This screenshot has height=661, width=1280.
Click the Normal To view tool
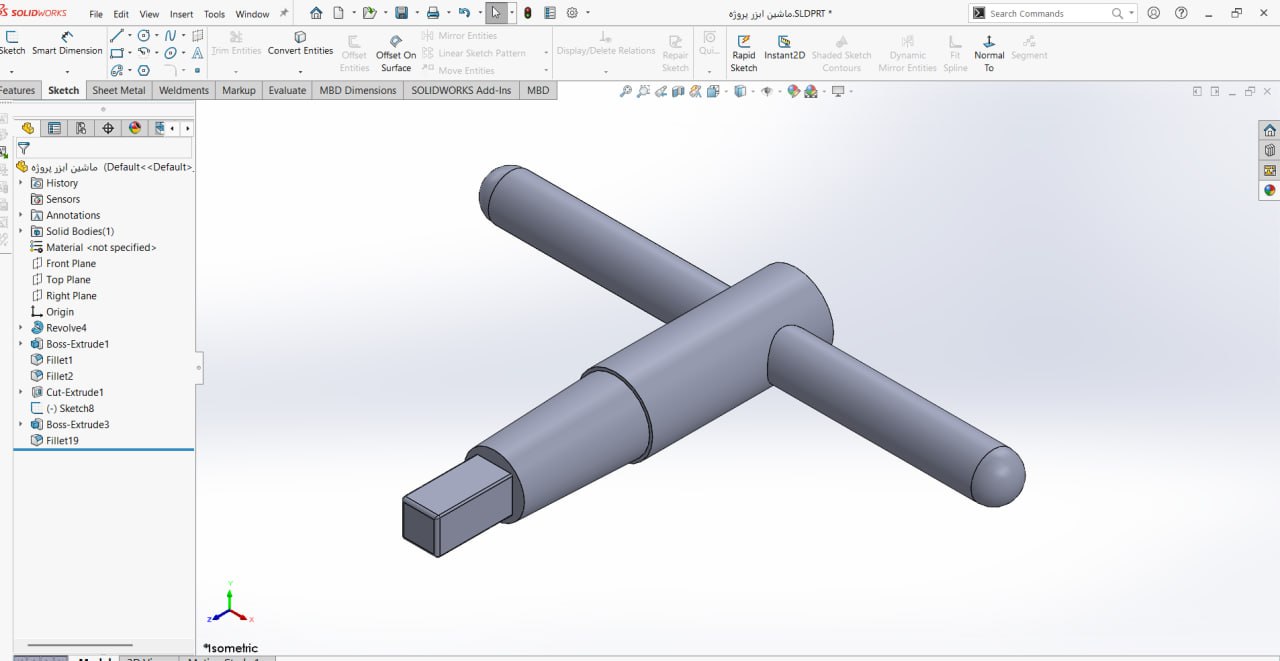989,54
